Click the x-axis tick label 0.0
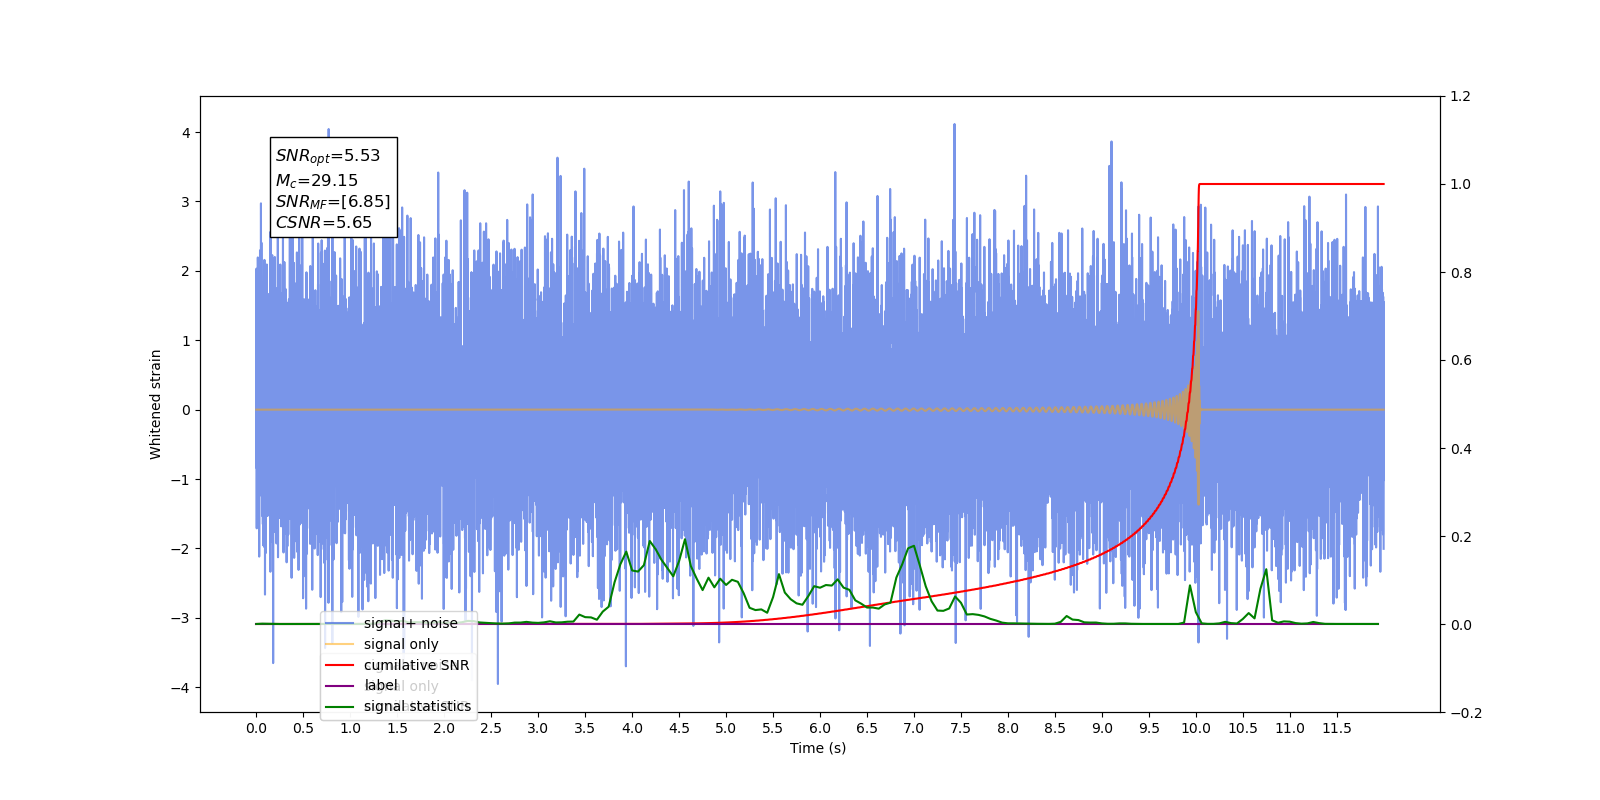Image resolution: width=1600 pixels, height=800 pixels. point(256,728)
